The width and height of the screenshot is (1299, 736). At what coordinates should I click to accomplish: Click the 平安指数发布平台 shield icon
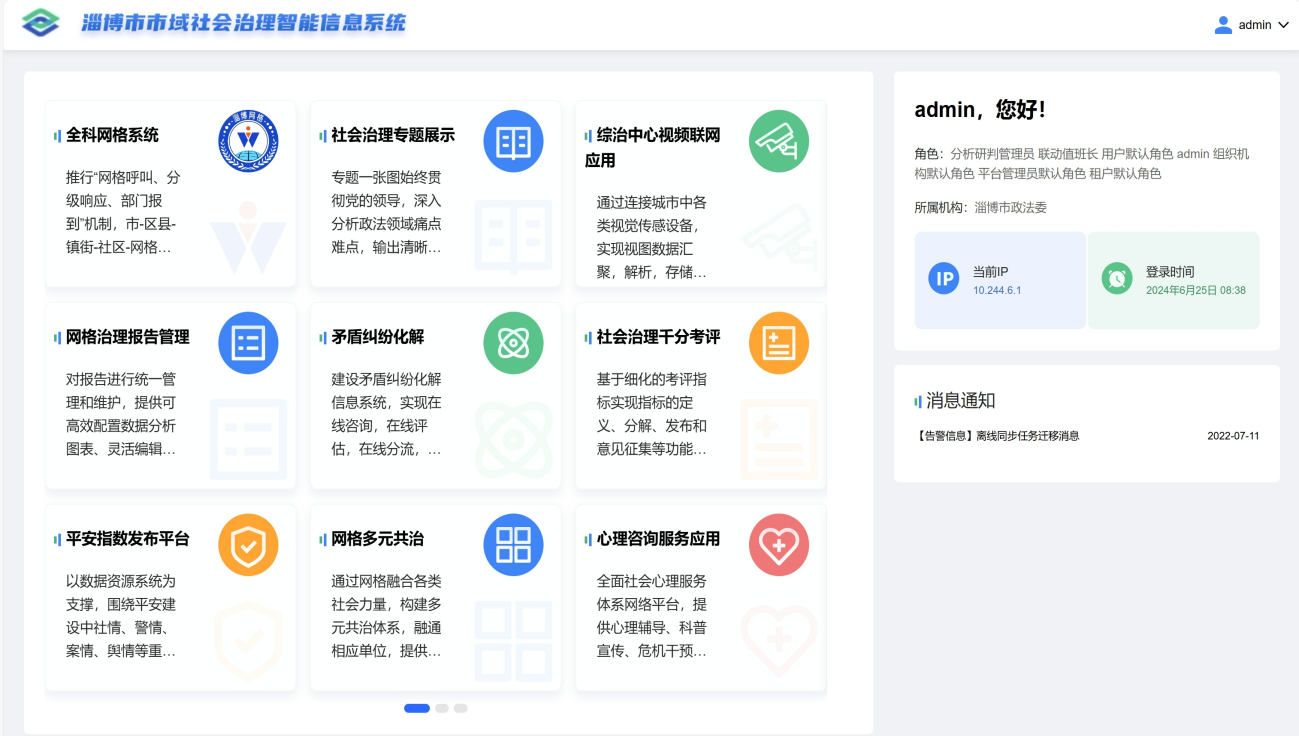tap(248, 545)
